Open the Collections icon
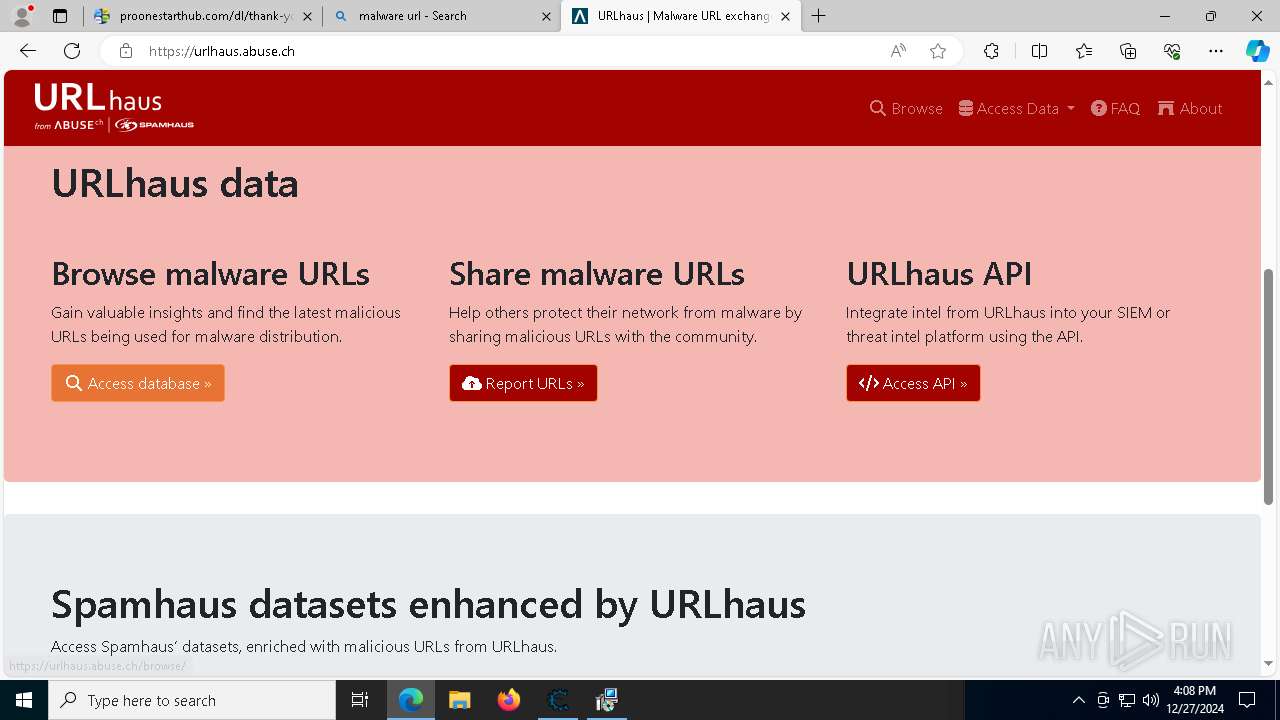The image size is (1280, 720). 1128,51
